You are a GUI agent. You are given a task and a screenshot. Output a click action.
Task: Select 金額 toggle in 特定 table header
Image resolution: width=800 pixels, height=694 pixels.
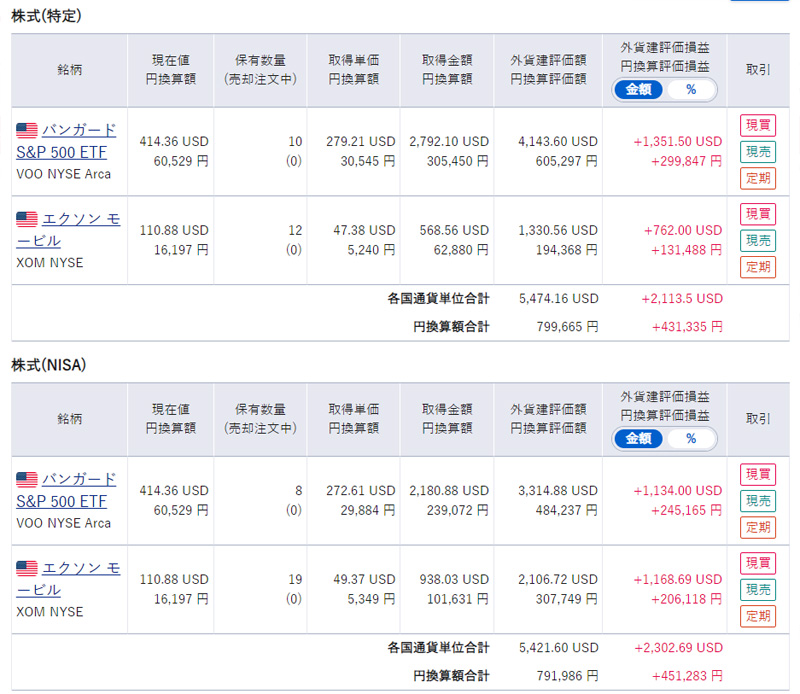[x=638, y=90]
